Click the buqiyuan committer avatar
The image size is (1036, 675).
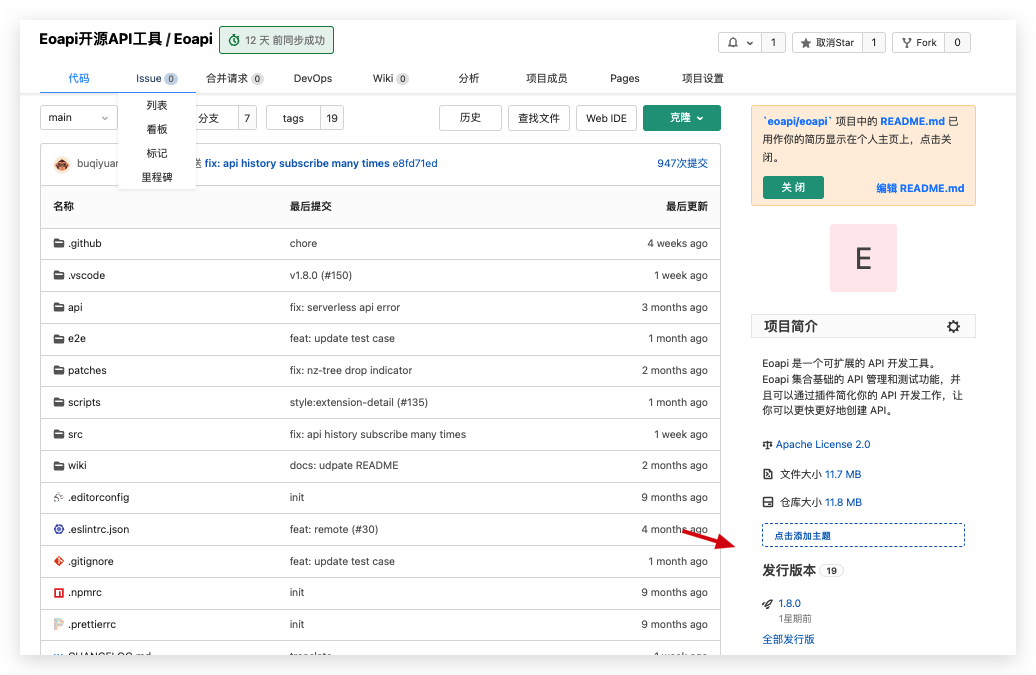coord(62,164)
